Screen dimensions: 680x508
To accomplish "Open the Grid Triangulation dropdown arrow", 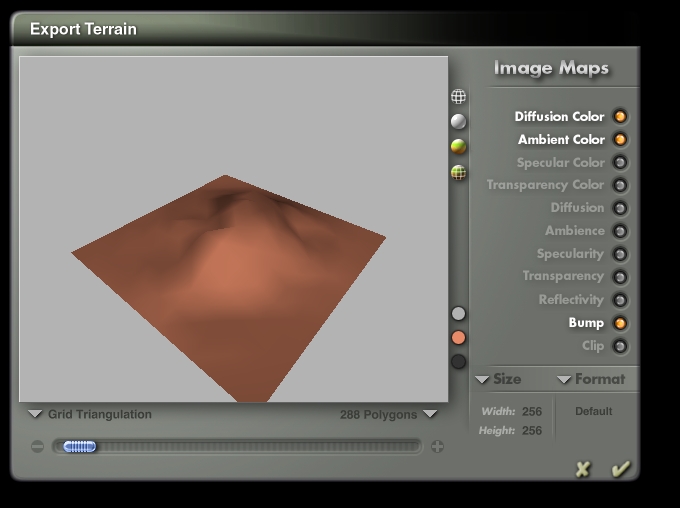I will (35, 414).
